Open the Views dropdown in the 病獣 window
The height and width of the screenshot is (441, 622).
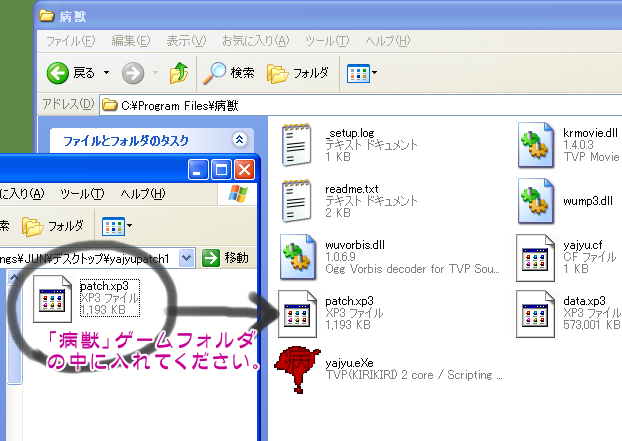tap(361, 73)
